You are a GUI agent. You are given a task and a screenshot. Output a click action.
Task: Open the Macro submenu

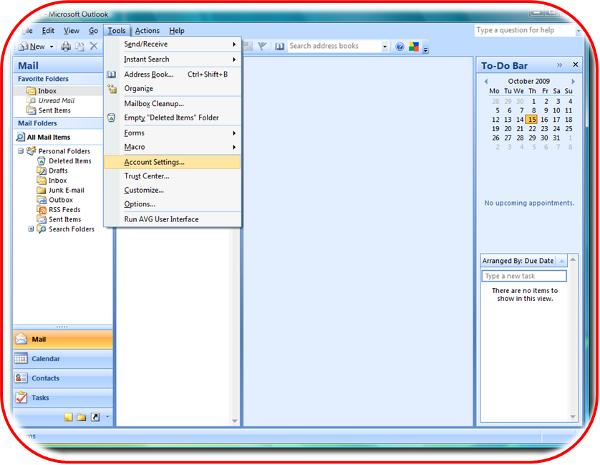[173, 147]
